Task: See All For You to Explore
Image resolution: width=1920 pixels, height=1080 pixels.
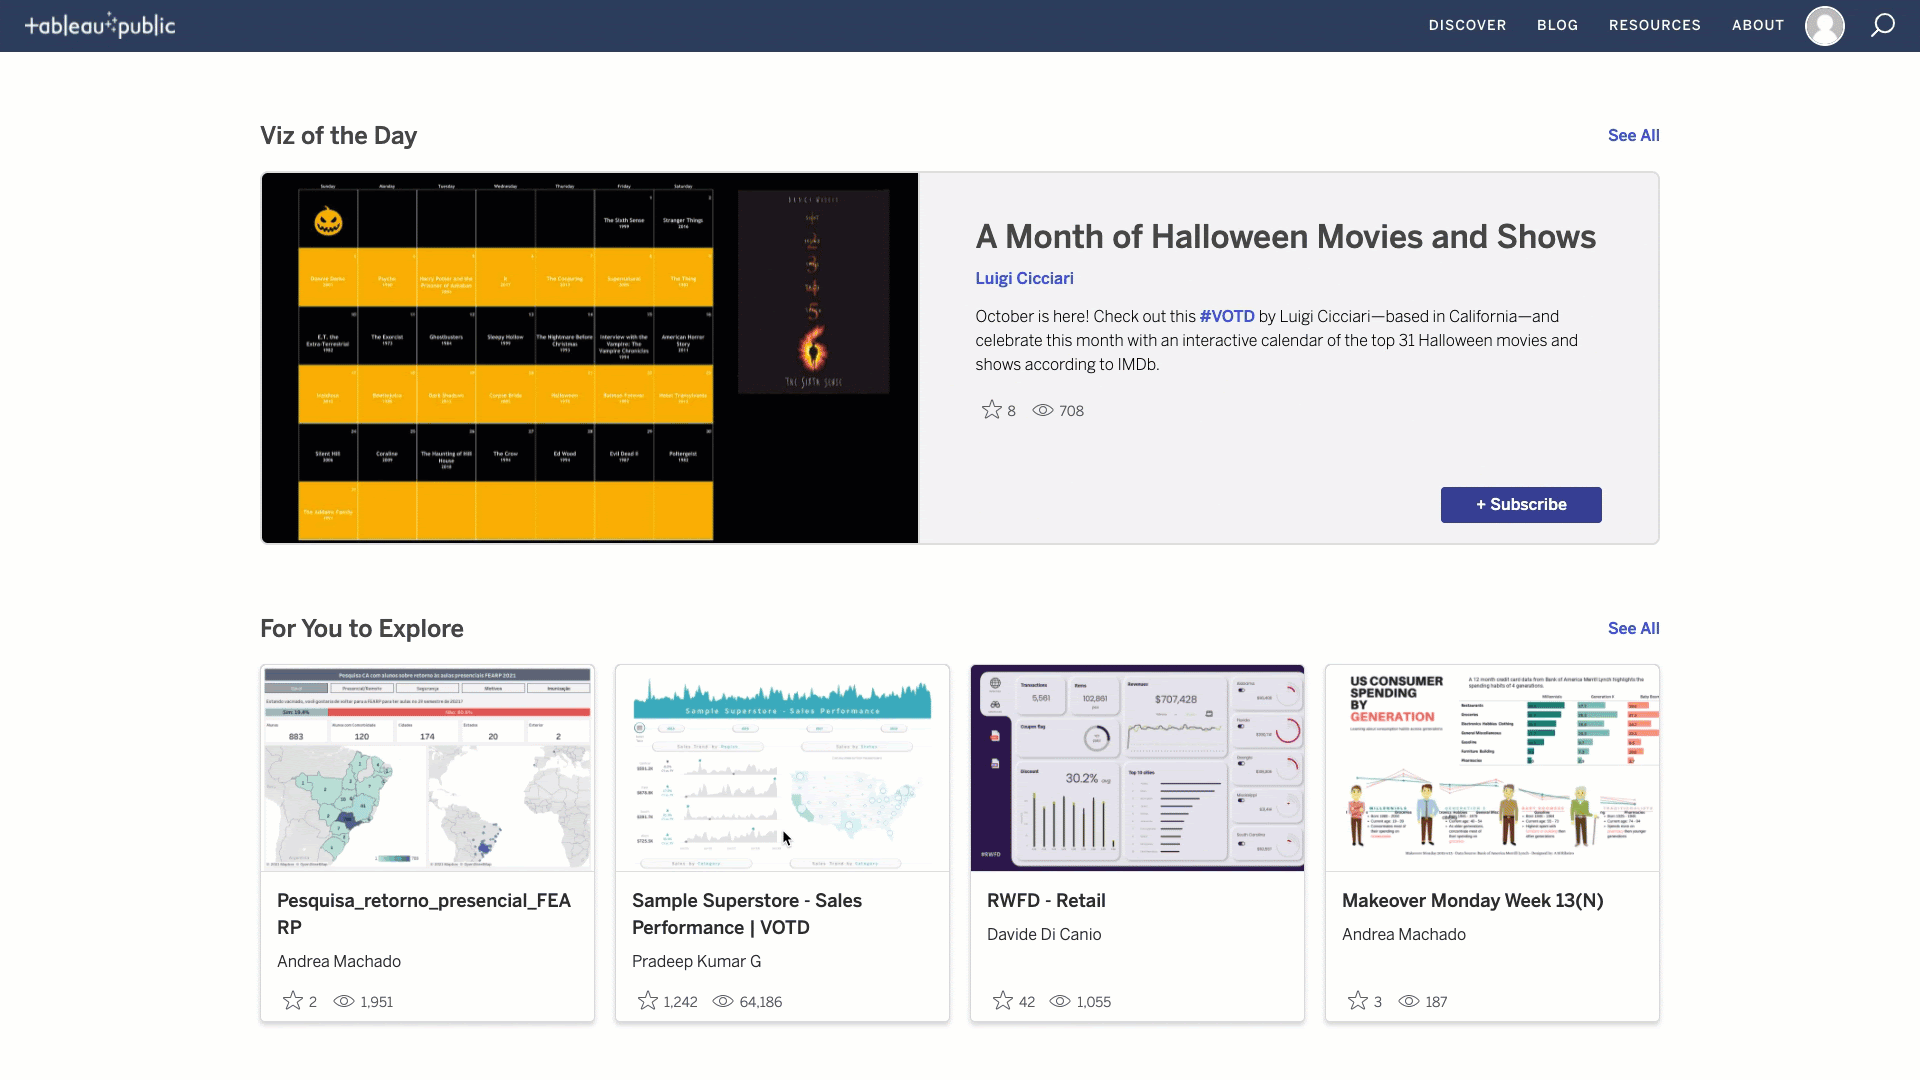Action: (x=1633, y=628)
